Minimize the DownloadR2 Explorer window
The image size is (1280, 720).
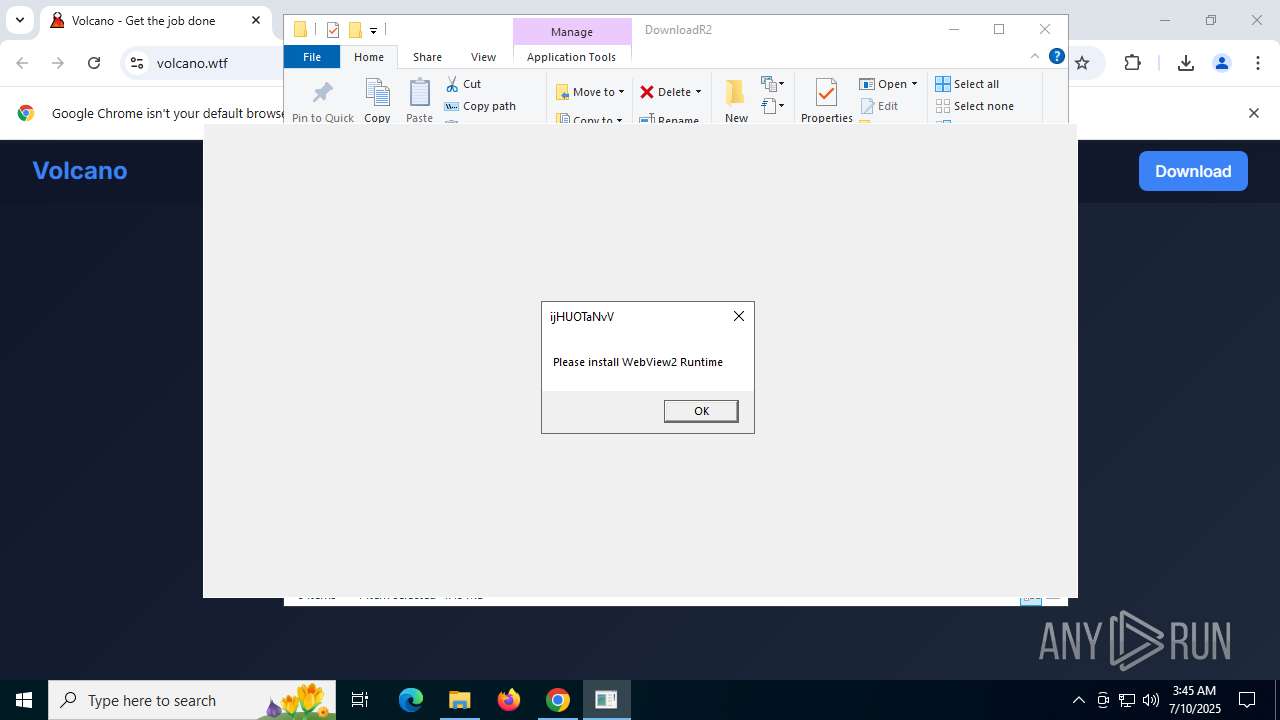tap(953, 29)
